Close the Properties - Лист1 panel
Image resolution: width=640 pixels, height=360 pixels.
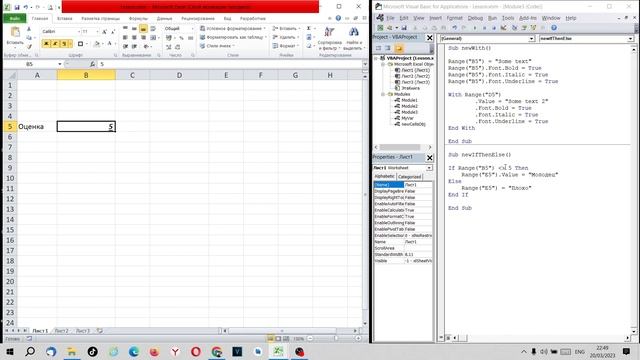(x=429, y=158)
